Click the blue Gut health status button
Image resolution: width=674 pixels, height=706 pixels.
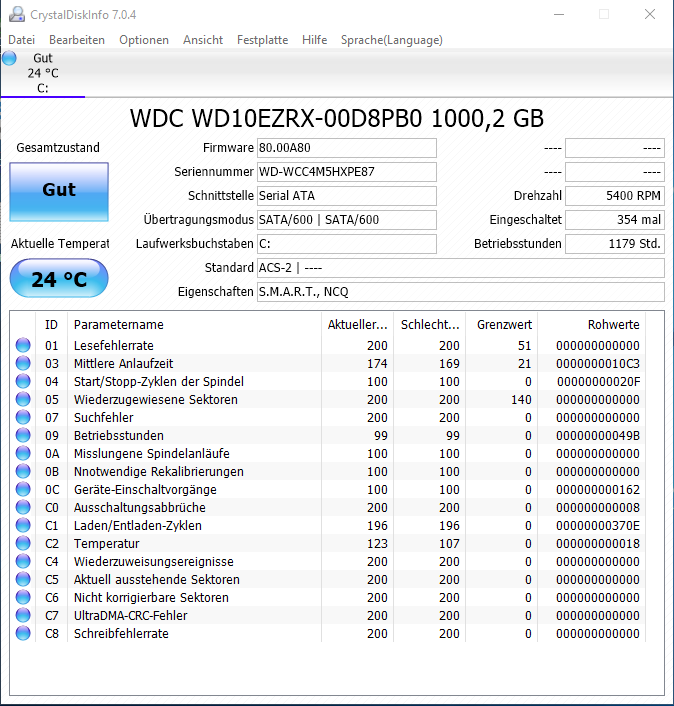(x=59, y=192)
